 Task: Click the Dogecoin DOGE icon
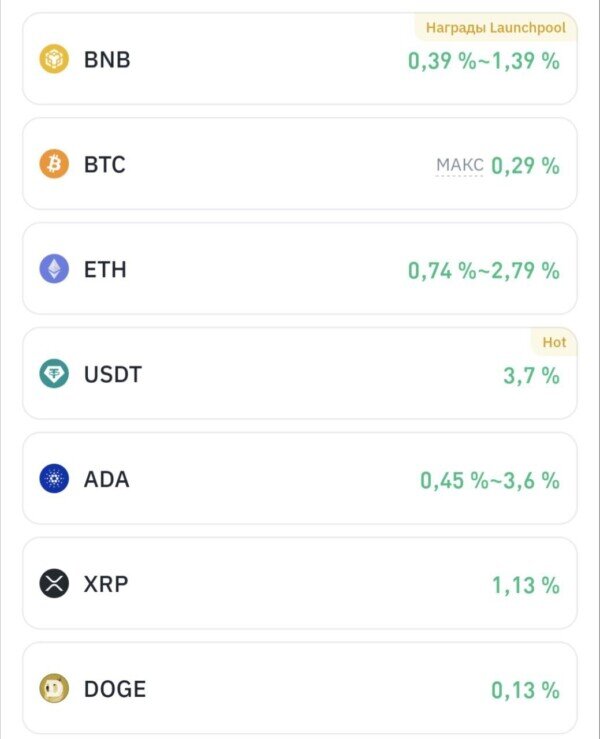[54, 689]
